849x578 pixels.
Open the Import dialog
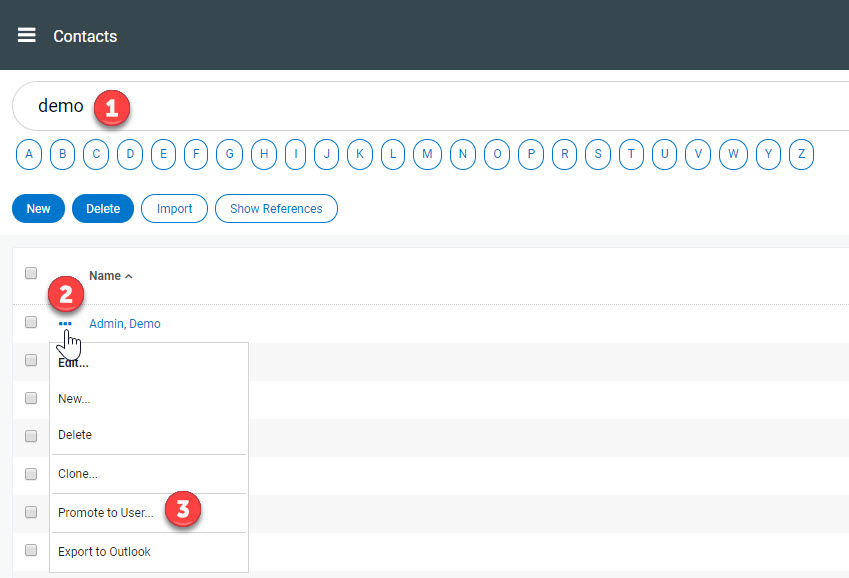click(174, 208)
